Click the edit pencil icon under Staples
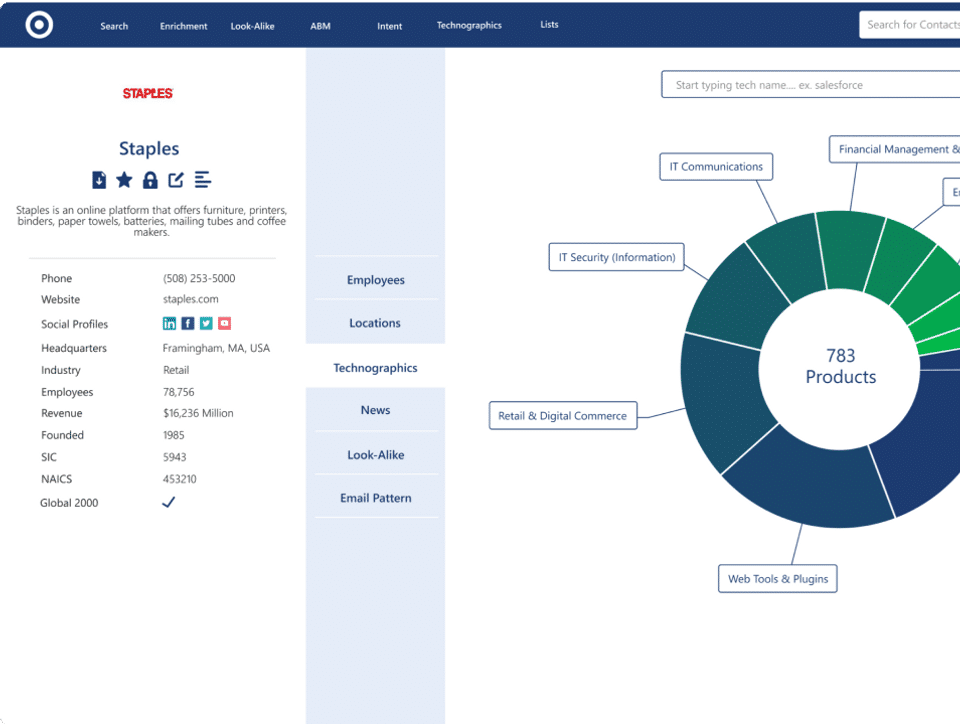The width and height of the screenshot is (960, 724). pos(176,179)
